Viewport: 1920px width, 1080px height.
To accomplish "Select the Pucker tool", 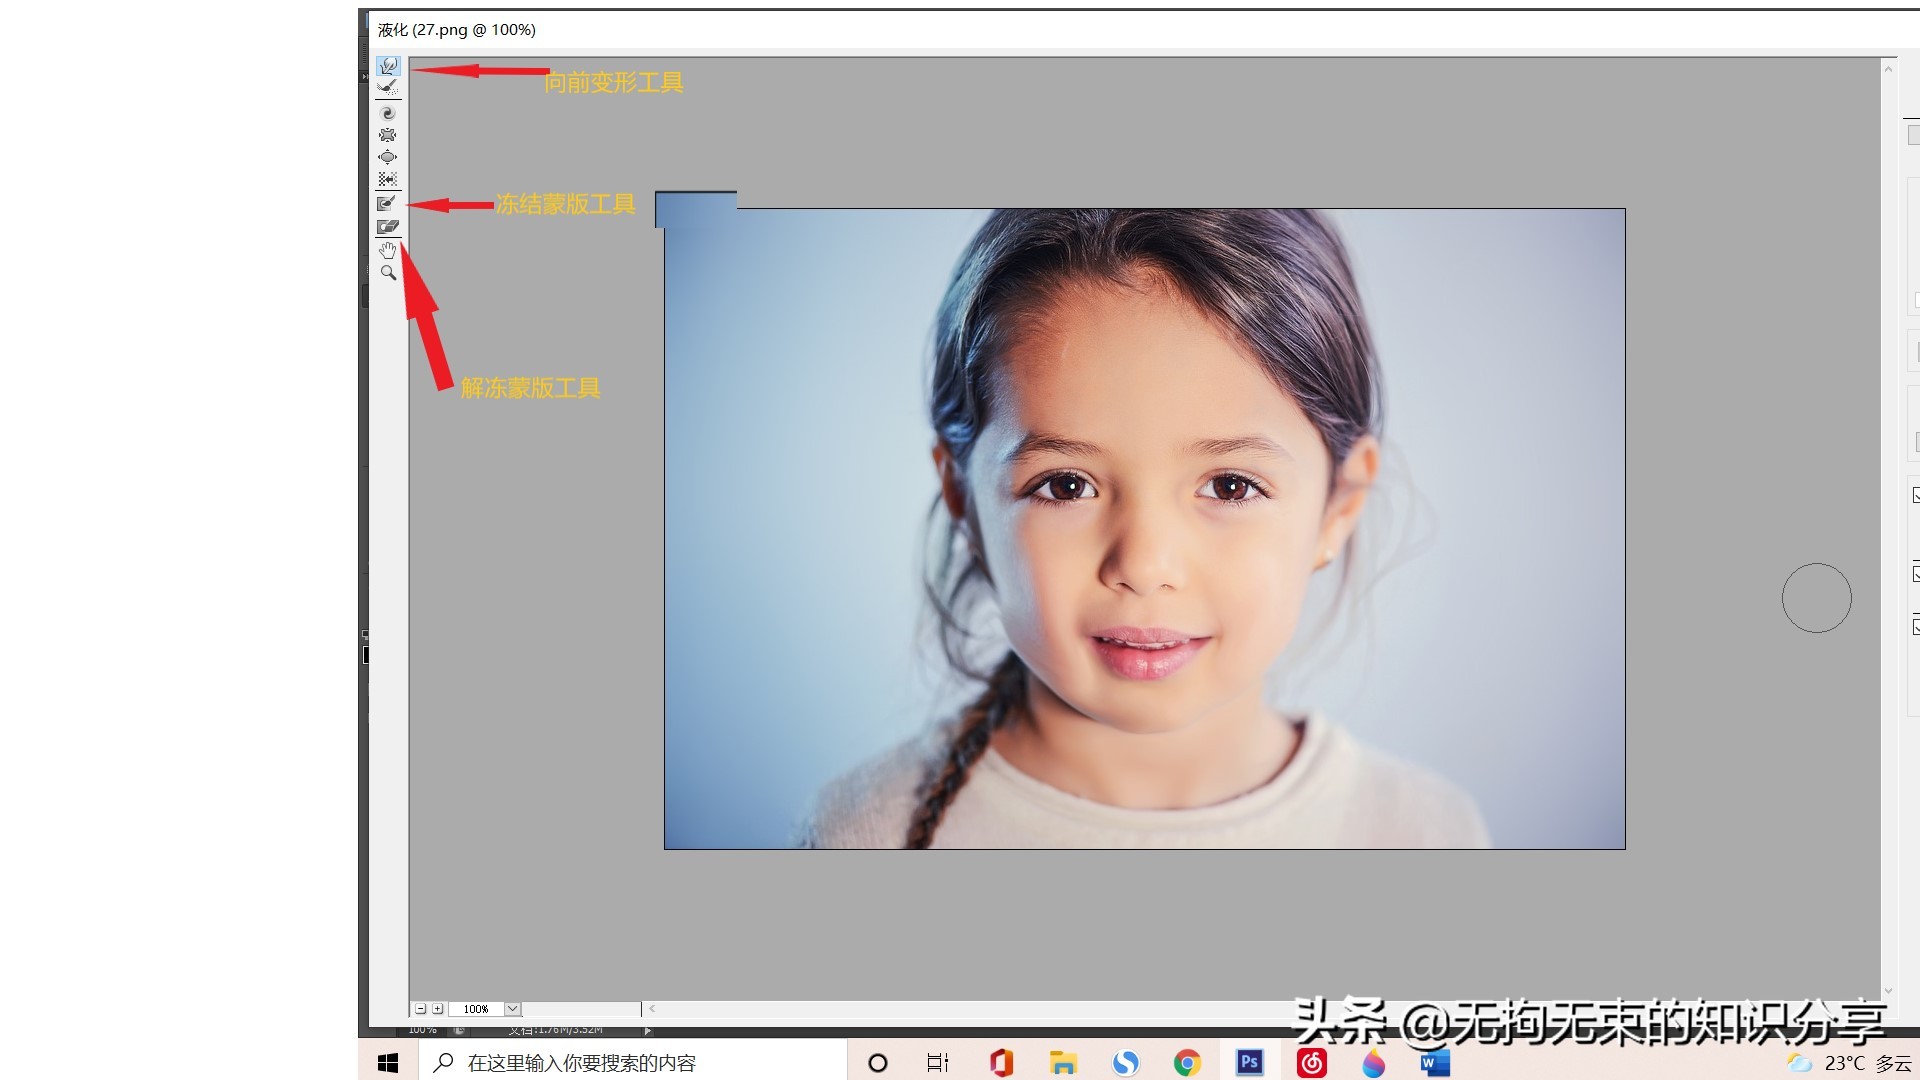I will click(x=388, y=135).
